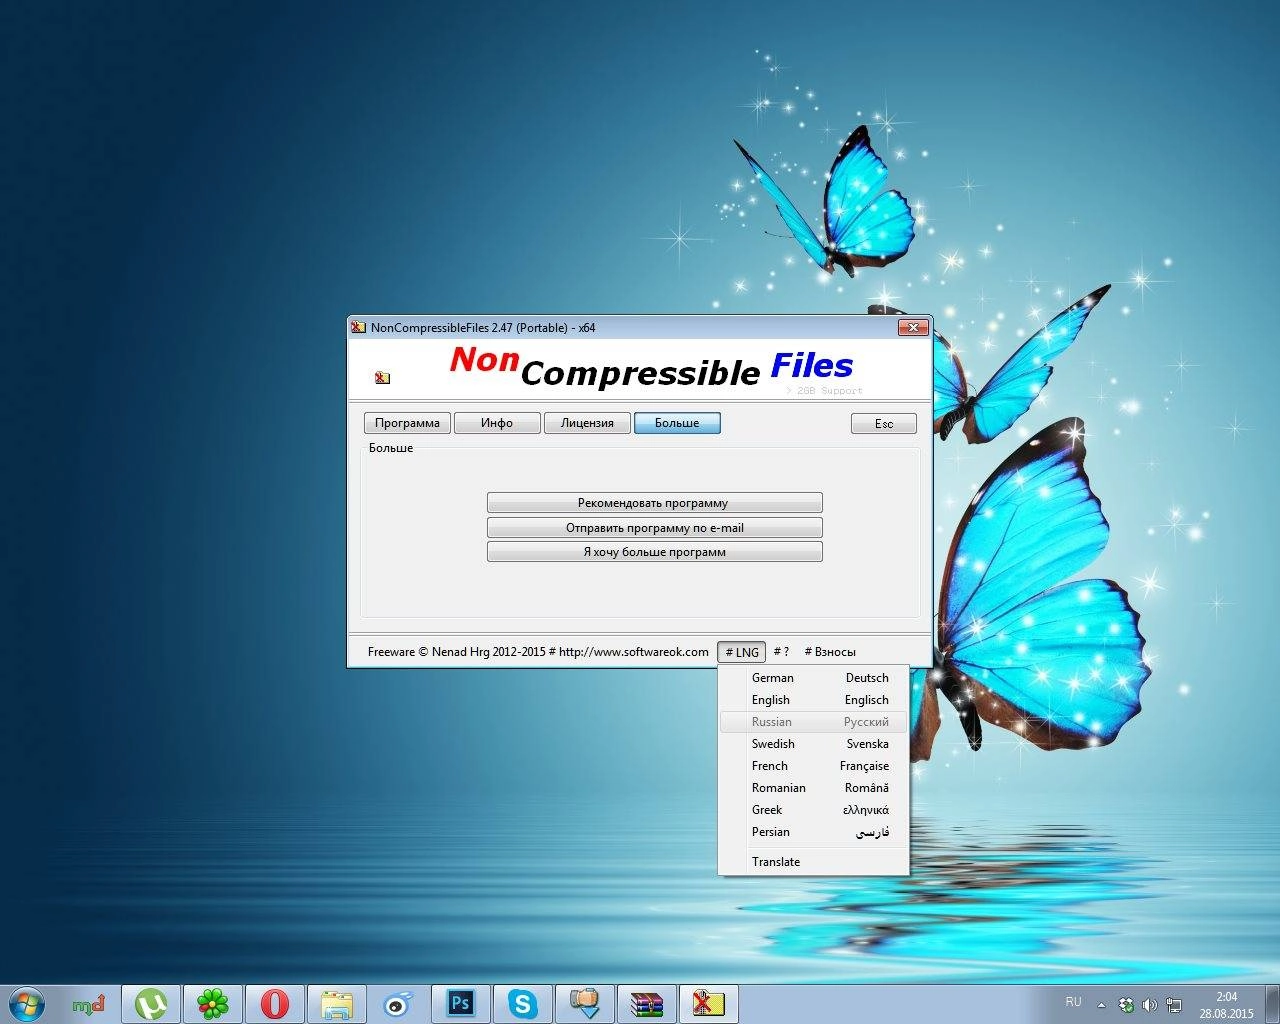The width and height of the screenshot is (1280, 1024).
Task: Click the softwareok.com freeware text
Action: (x=538, y=652)
